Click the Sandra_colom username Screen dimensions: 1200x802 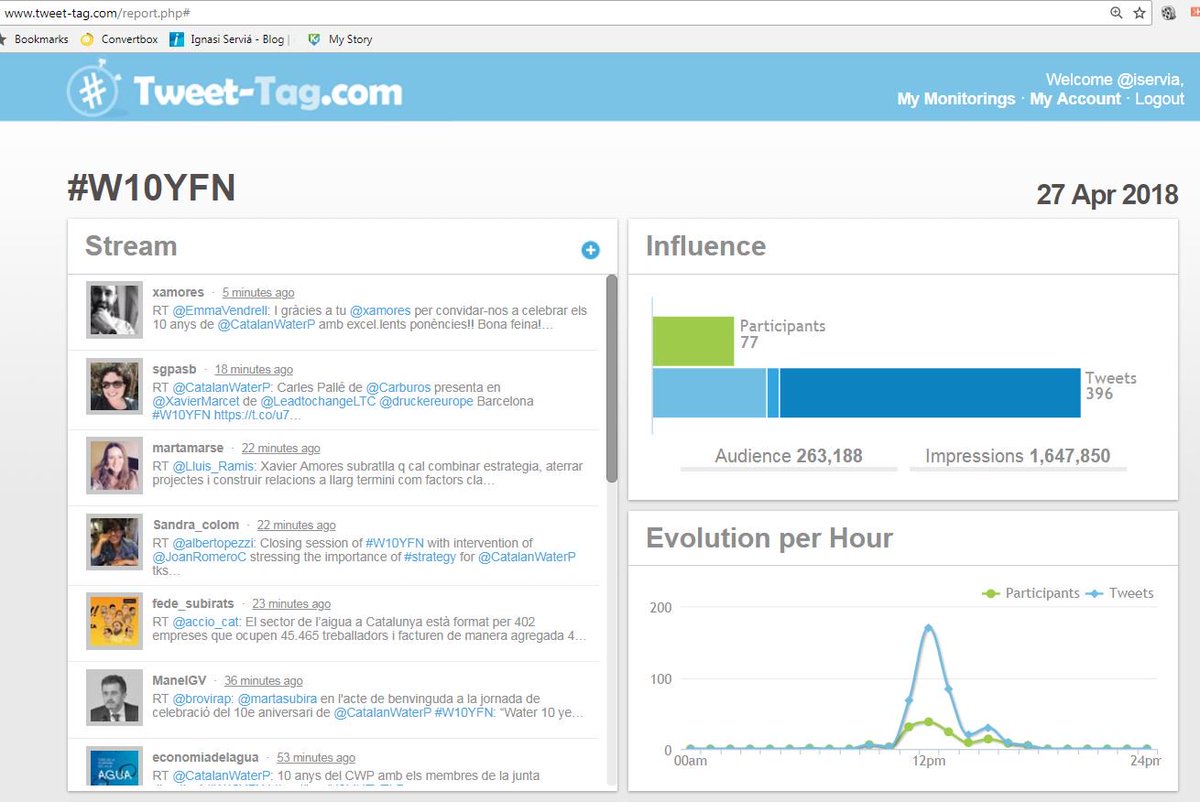196,524
